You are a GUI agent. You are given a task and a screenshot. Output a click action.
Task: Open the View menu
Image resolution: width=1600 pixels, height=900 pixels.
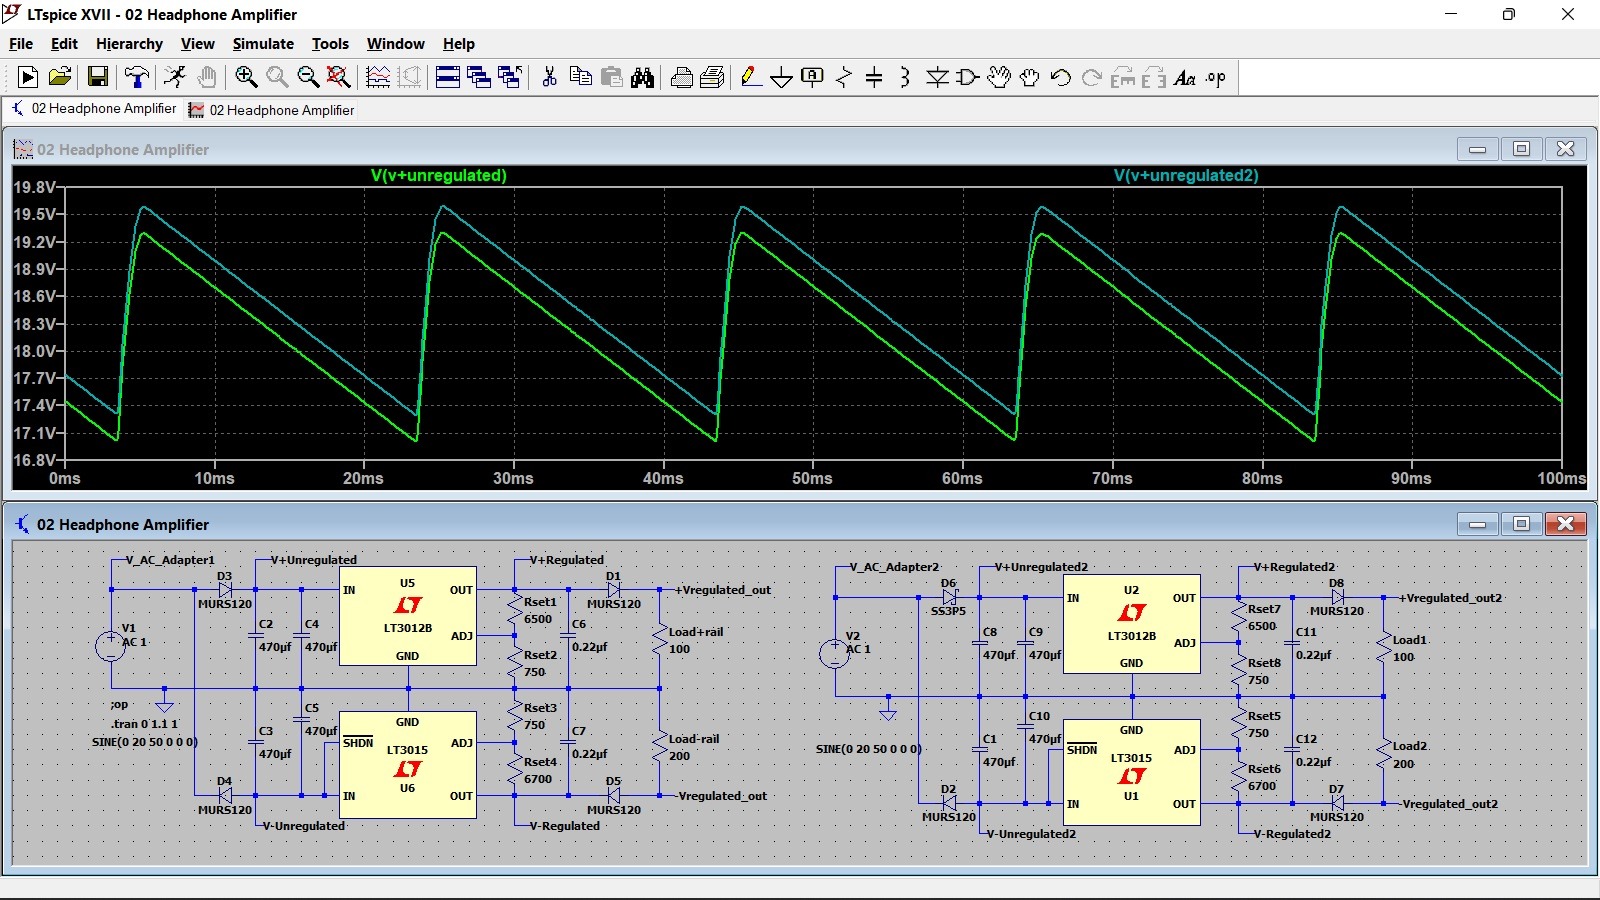(197, 44)
